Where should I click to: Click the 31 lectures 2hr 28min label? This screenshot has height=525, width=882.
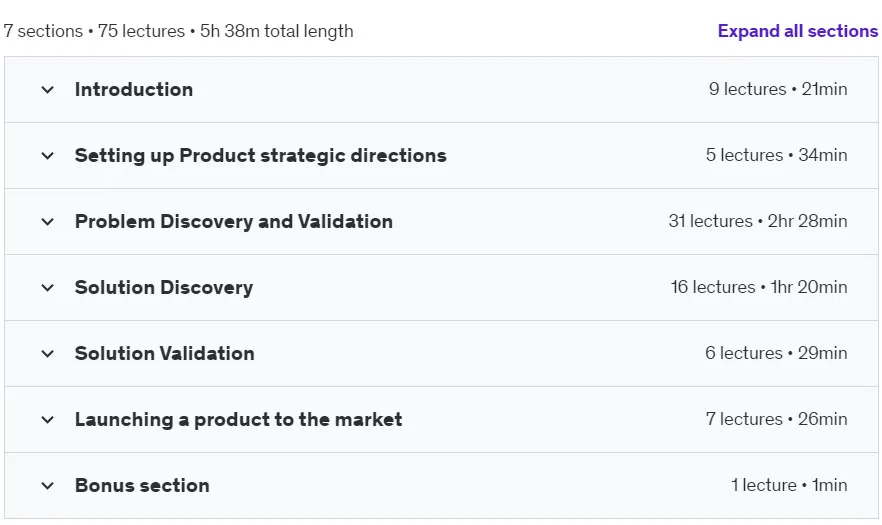point(758,221)
